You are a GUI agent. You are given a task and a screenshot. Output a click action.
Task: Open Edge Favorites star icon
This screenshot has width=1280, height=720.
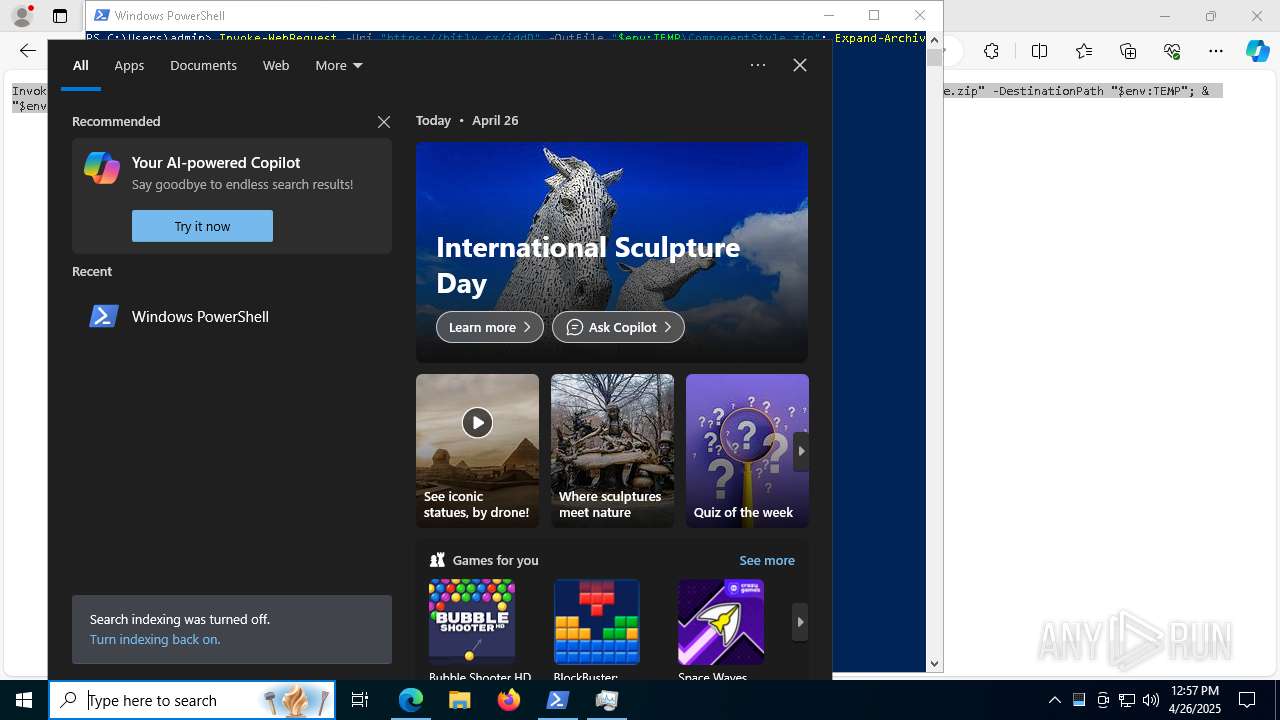(1084, 51)
